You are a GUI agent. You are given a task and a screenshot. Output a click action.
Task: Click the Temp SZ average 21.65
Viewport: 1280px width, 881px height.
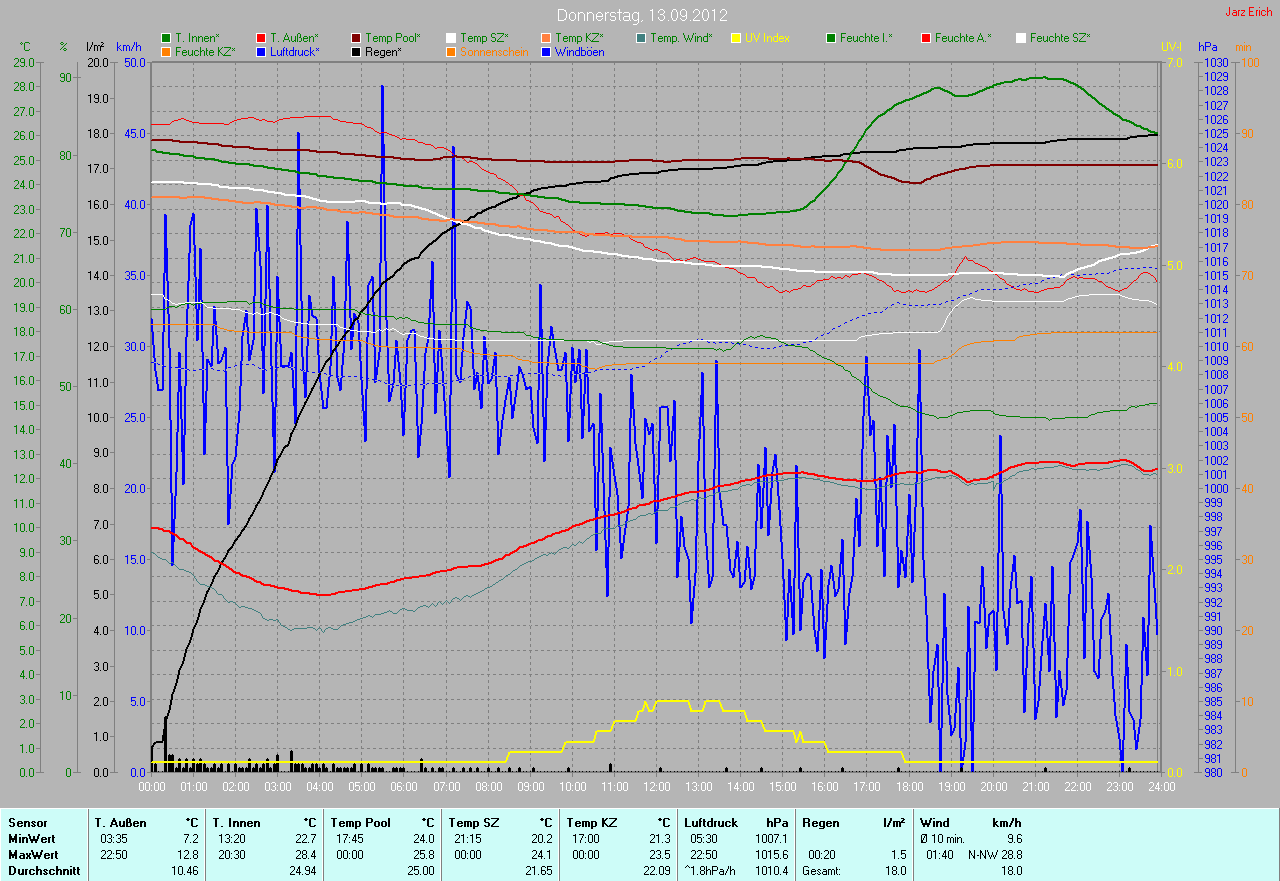[x=539, y=871]
